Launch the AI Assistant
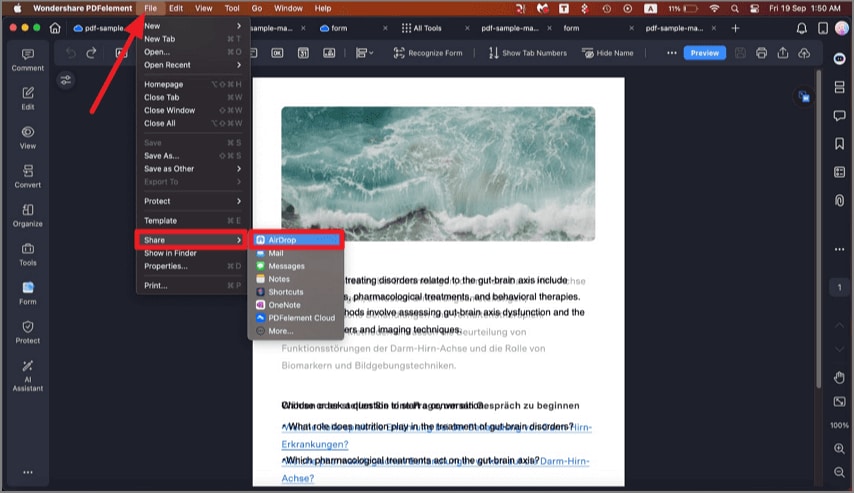Screen dimensions: 854x493 pyautogui.click(x=27, y=376)
